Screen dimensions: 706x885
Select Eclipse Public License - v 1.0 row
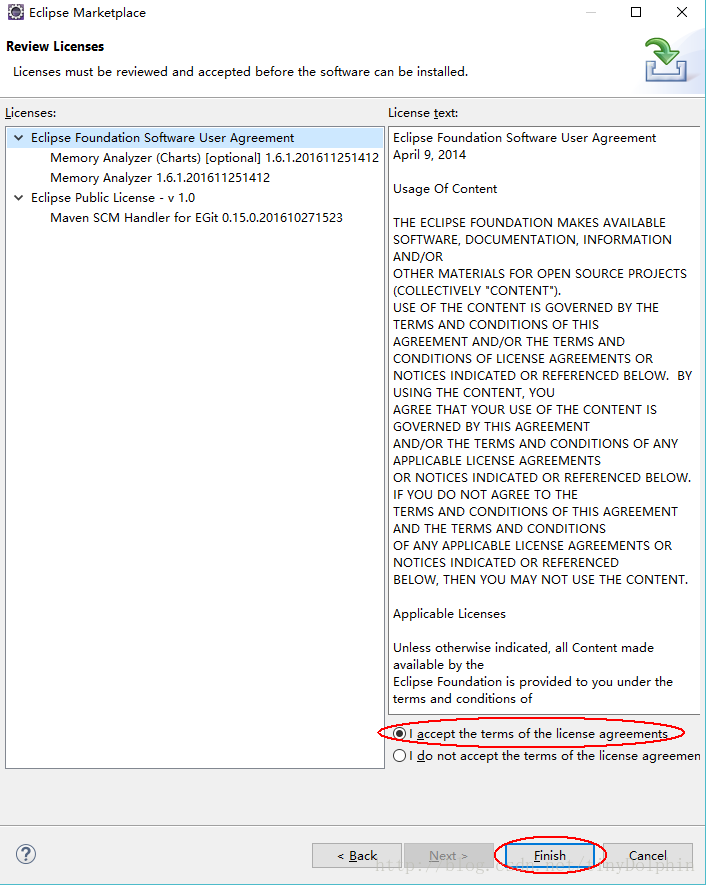point(113,198)
